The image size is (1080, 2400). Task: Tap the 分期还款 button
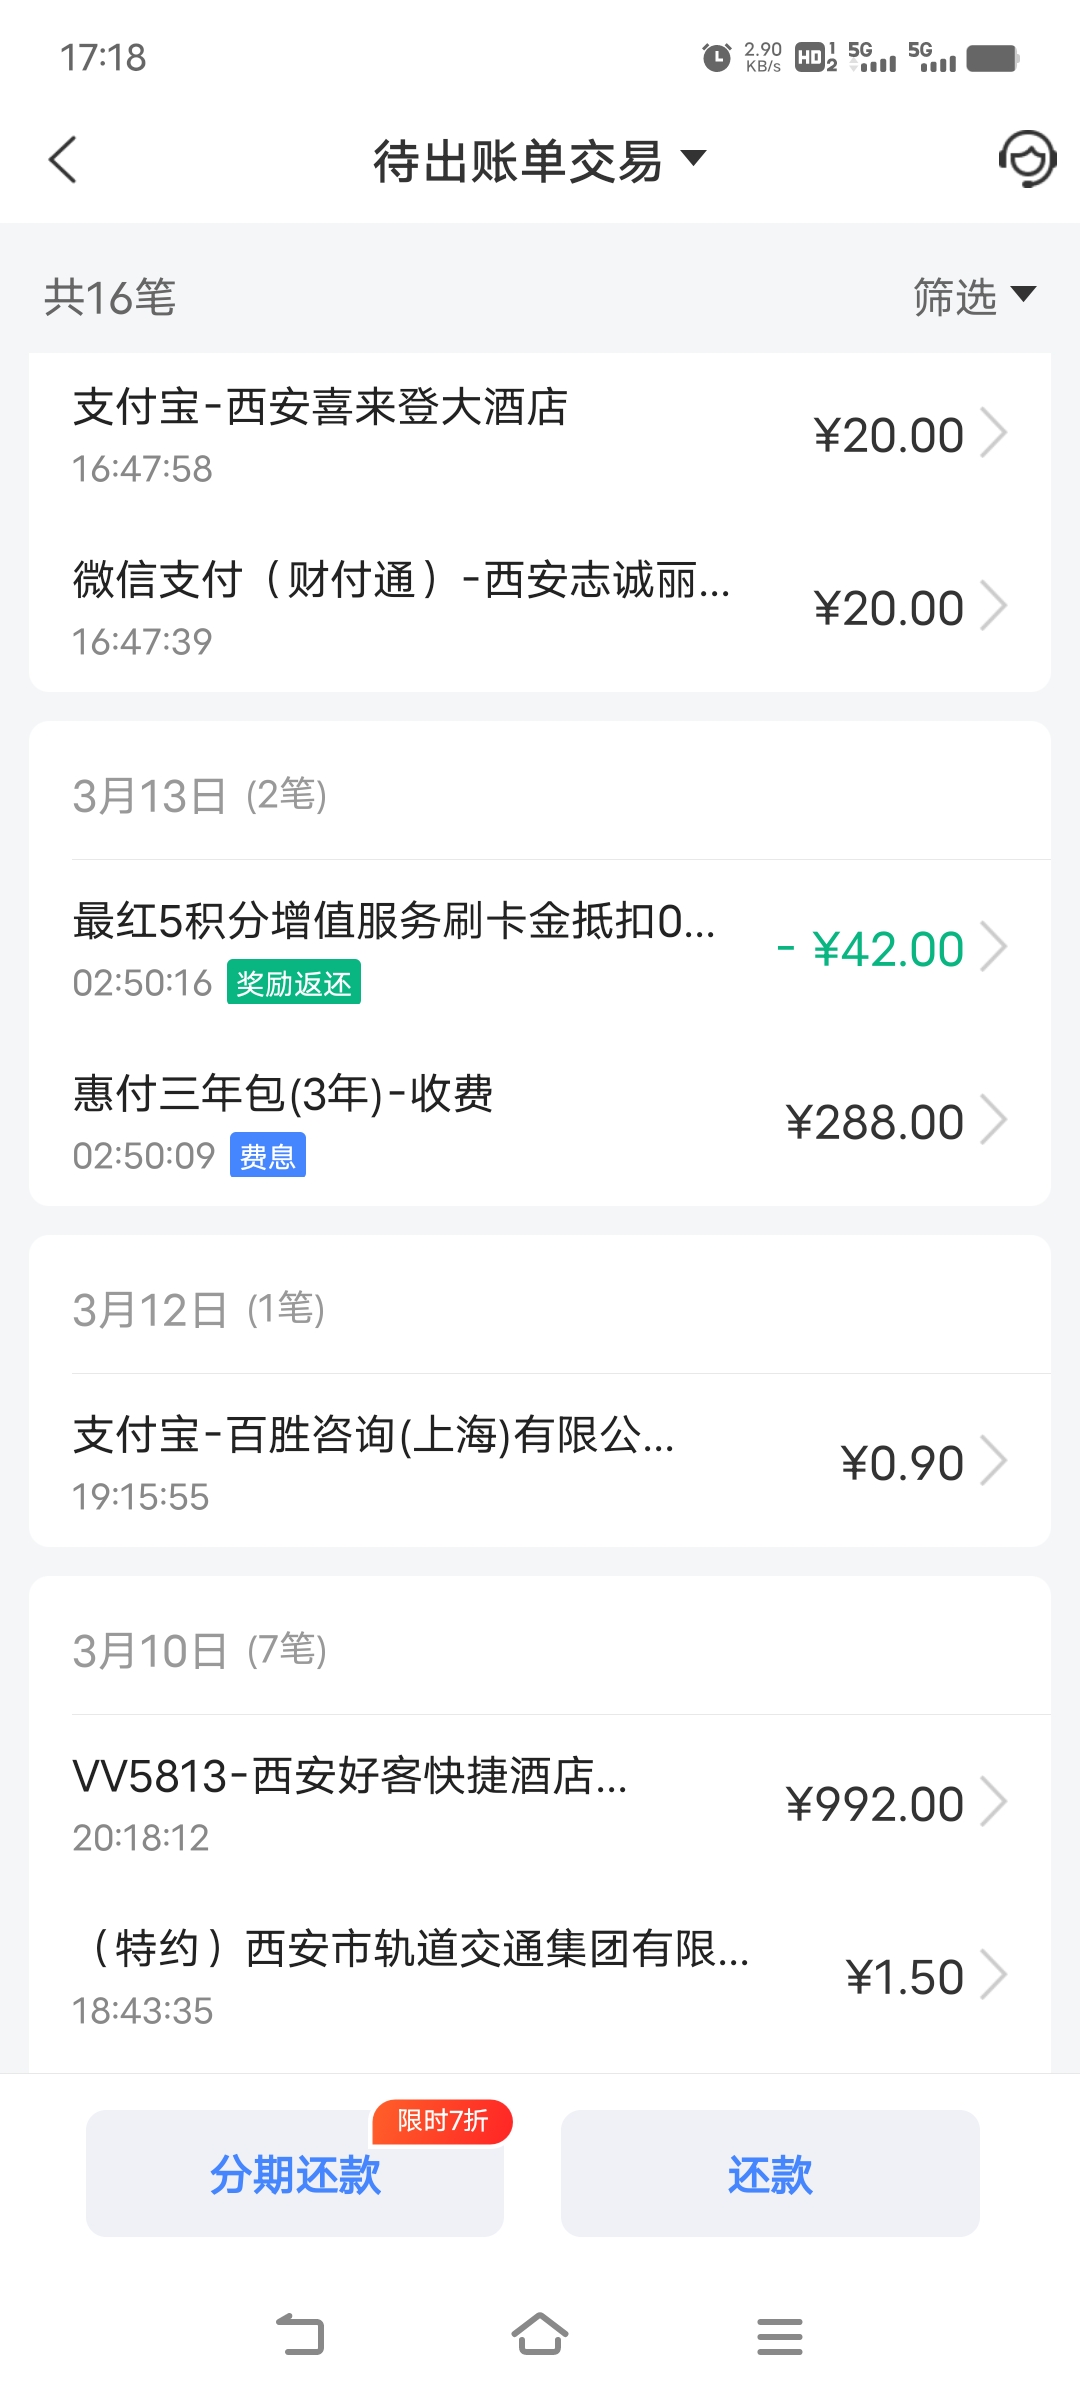[295, 2174]
